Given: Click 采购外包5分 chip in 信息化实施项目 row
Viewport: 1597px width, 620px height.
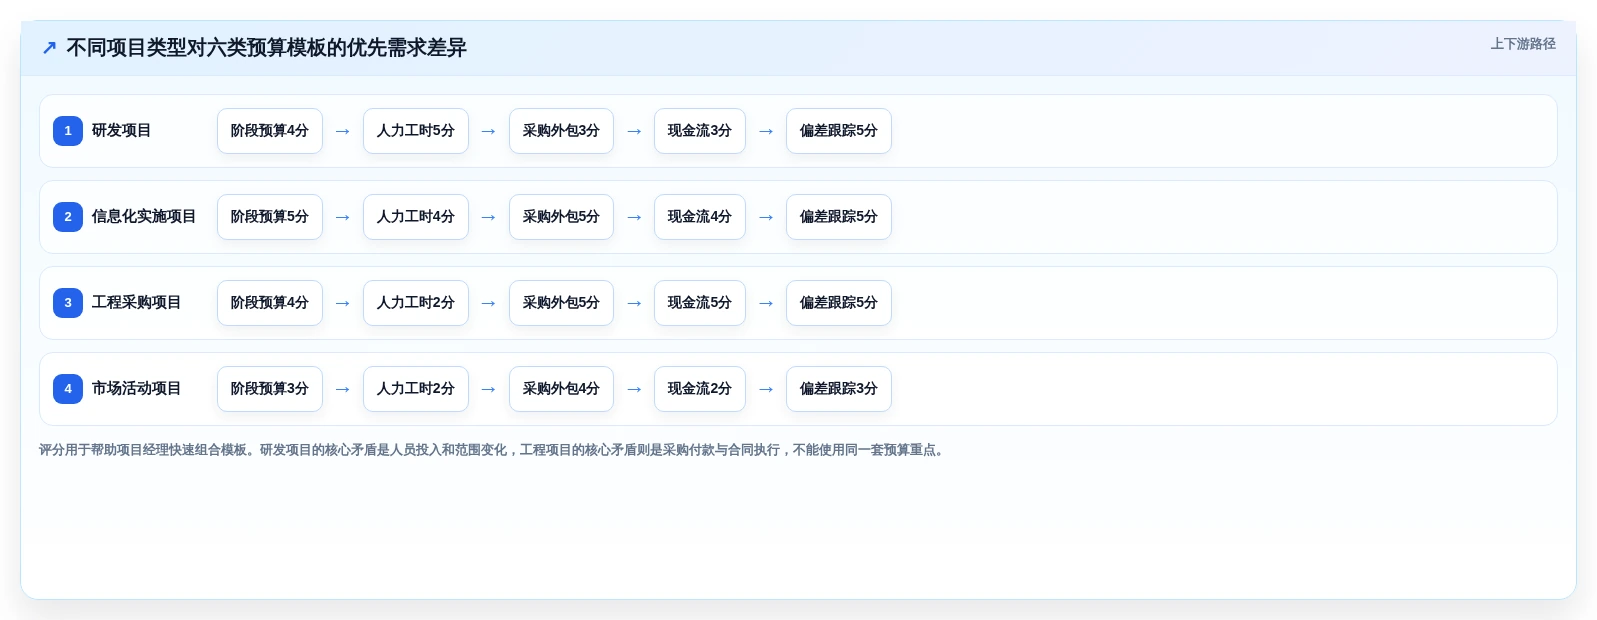Looking at the screenshot, I should coord(561,217).
